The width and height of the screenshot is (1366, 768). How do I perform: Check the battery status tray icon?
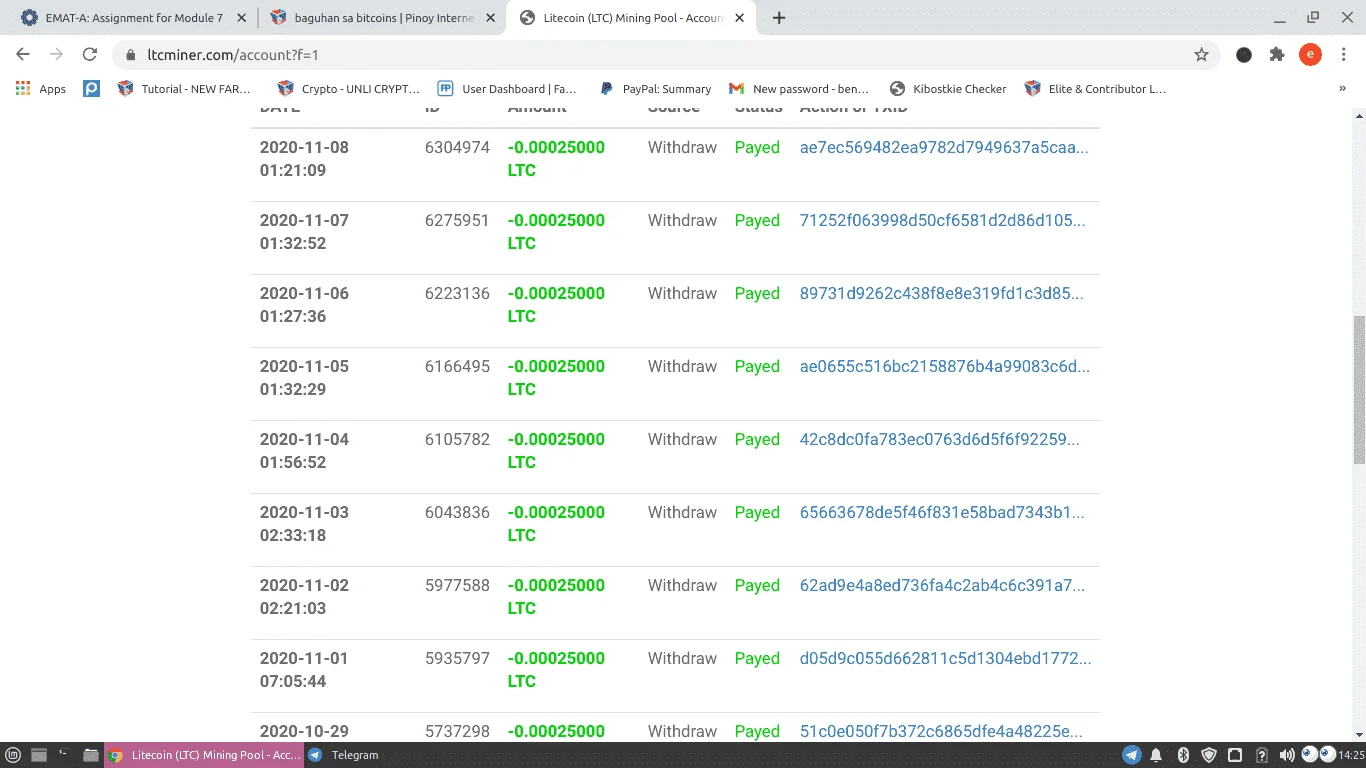tap(1262, 755)
